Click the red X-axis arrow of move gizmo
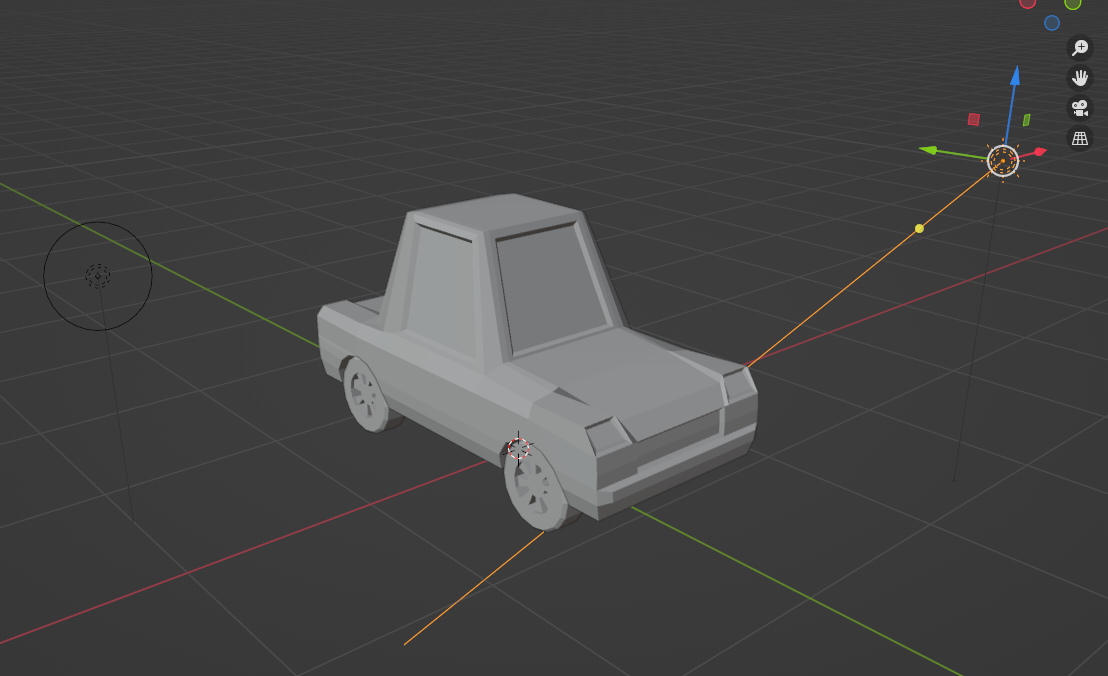The height and width of the screenshot is (676, 1108). click(1039, 152)
